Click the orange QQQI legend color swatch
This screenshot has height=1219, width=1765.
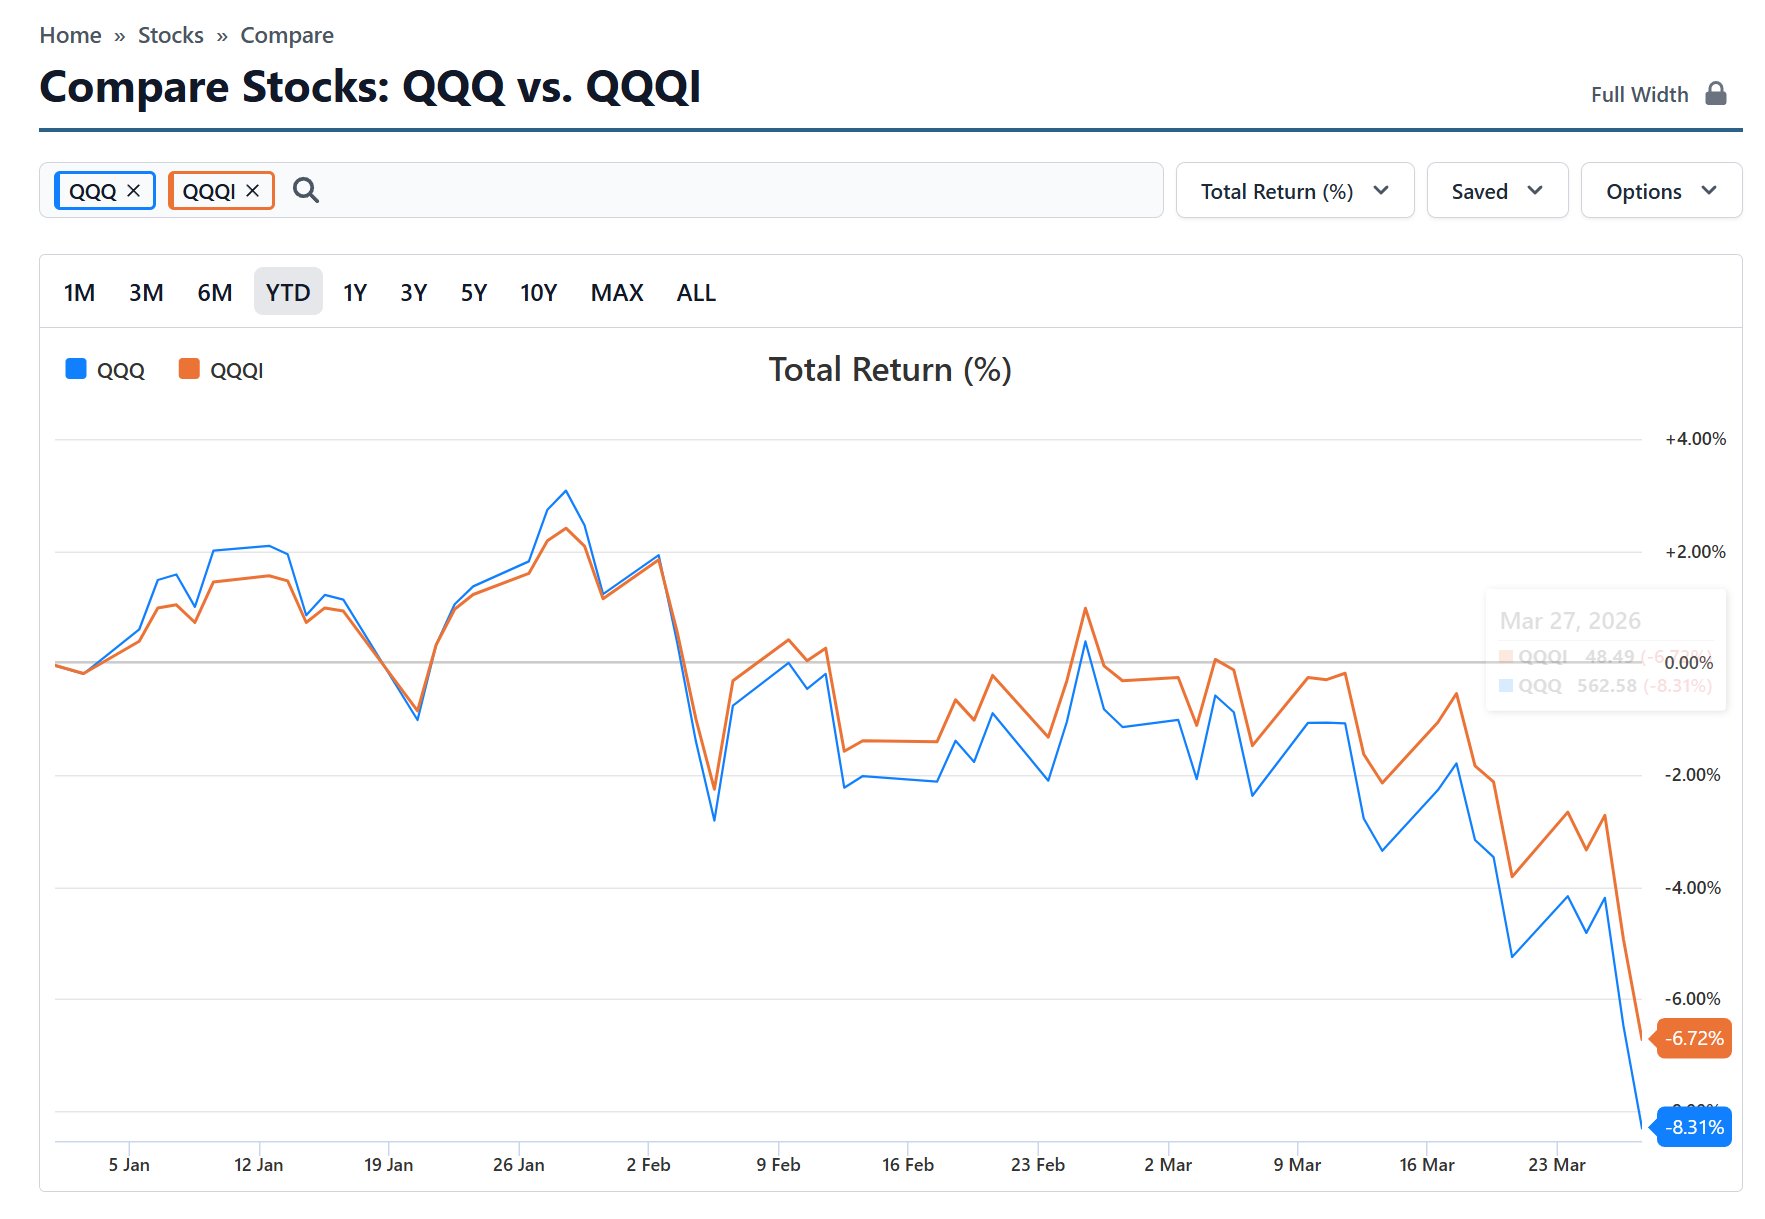pyautogui.click(x=189, y=369)
